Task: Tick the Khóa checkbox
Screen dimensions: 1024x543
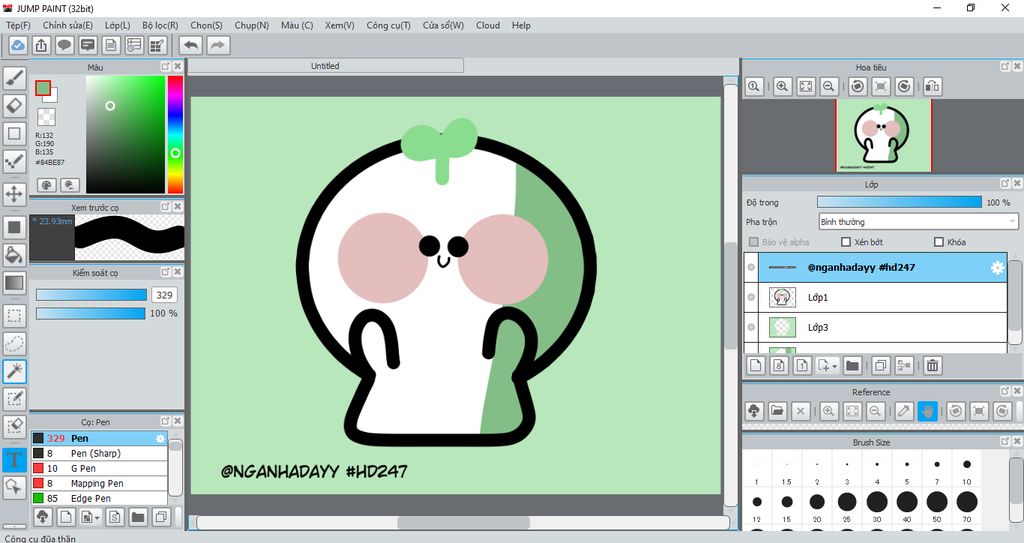Action: (938, 242)
